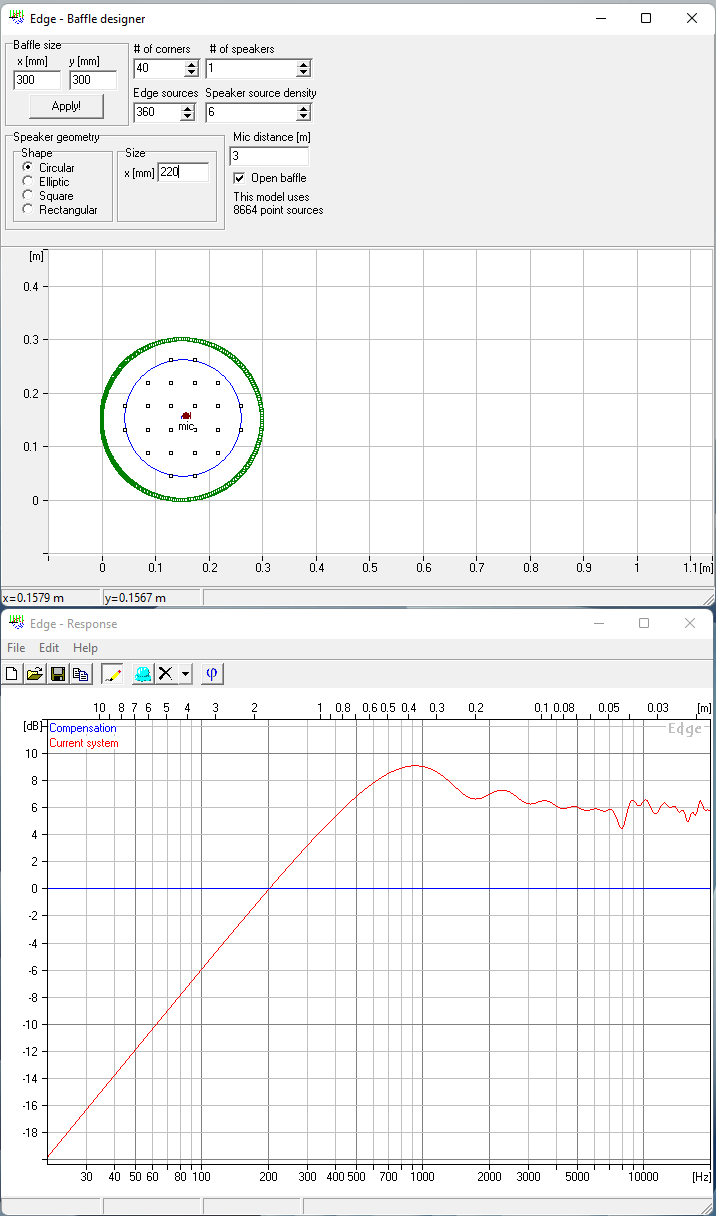716x1216 pixels.
Task: Open the Help menu
Action: pos(85,648)
